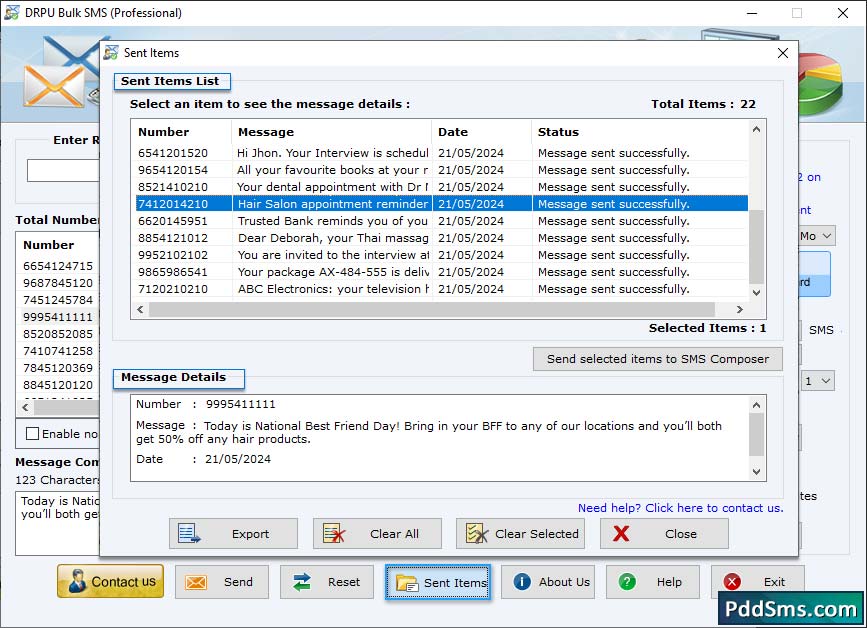Viewport: 867px width, 628px height.
Task: Open the Mo dropdown in main window
Action: click(816, 236)
